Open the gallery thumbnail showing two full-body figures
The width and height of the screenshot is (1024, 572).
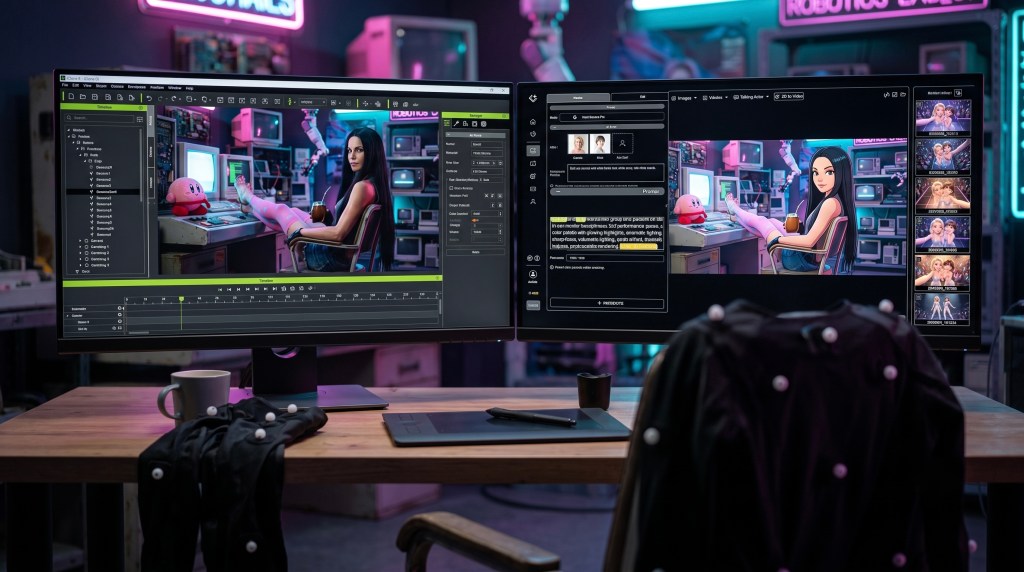click(942, 309)
